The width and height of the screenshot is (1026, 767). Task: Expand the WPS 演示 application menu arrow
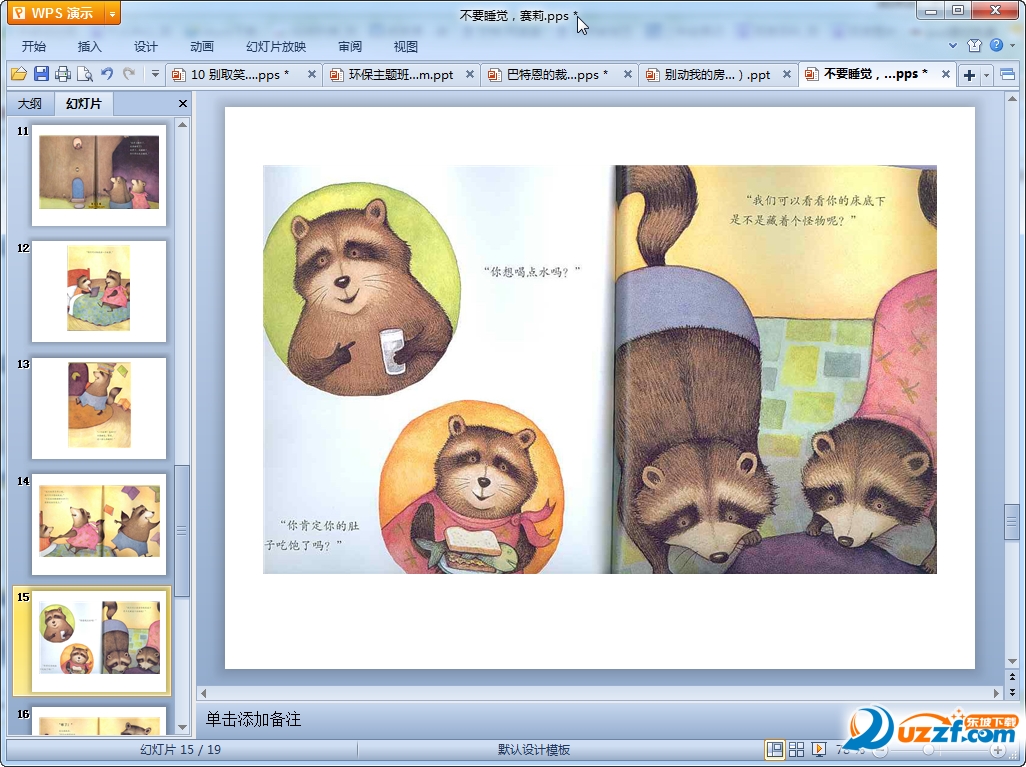click(x=112, y=13)
